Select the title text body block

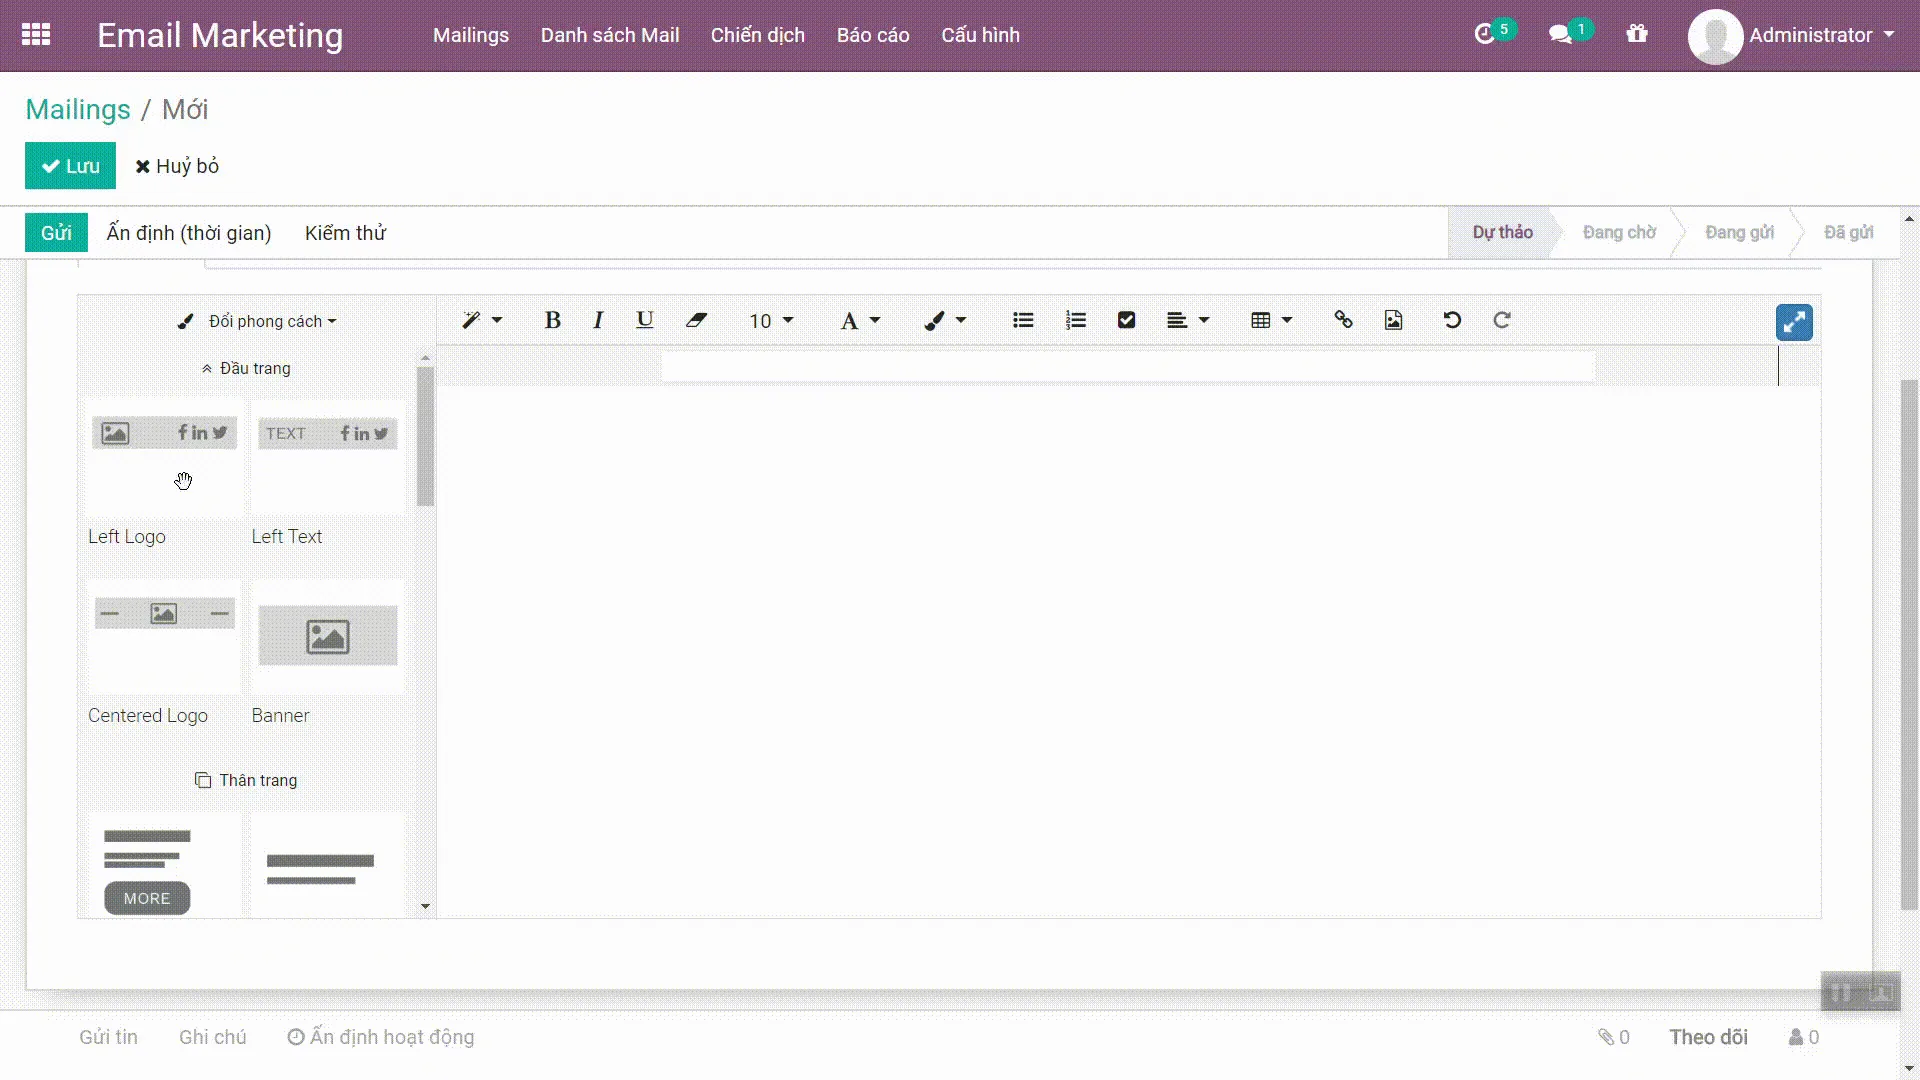[x=327, y=866]
